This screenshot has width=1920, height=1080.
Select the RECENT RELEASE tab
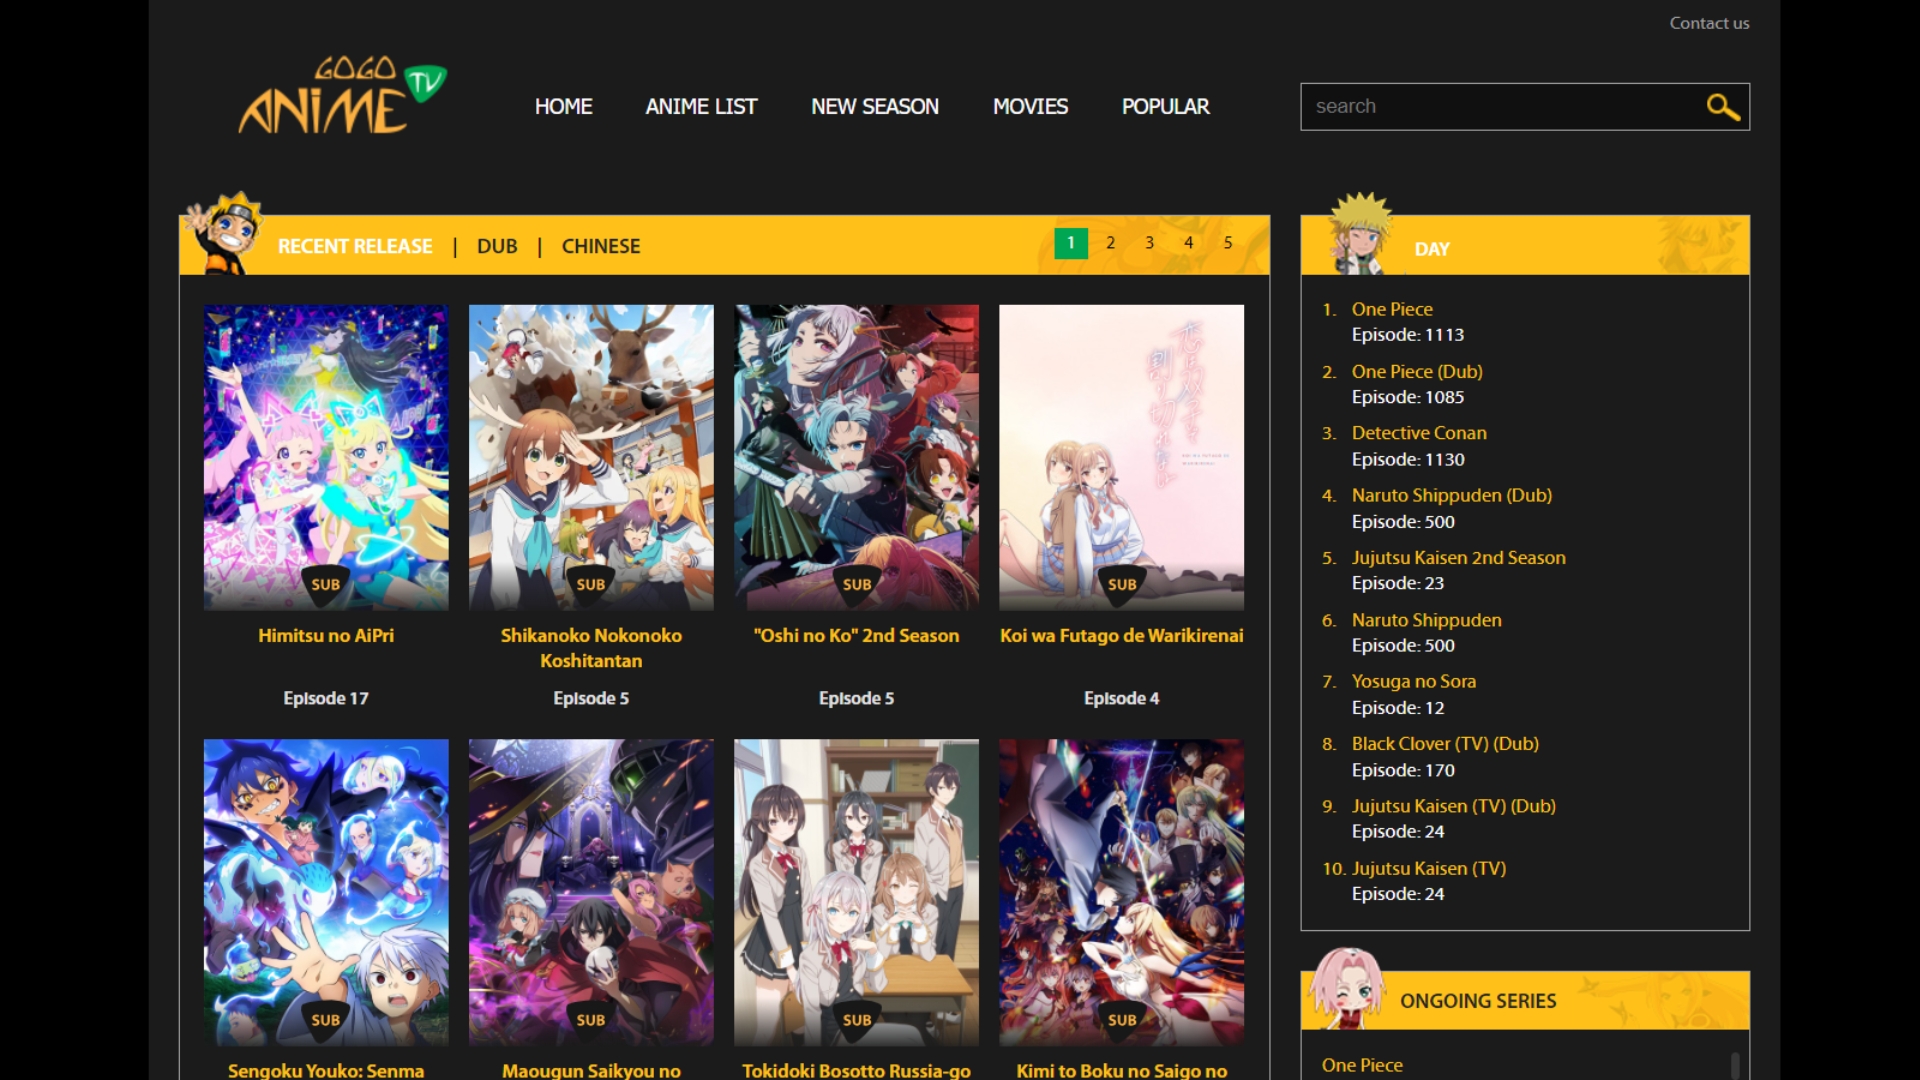[x=355, y=246]
